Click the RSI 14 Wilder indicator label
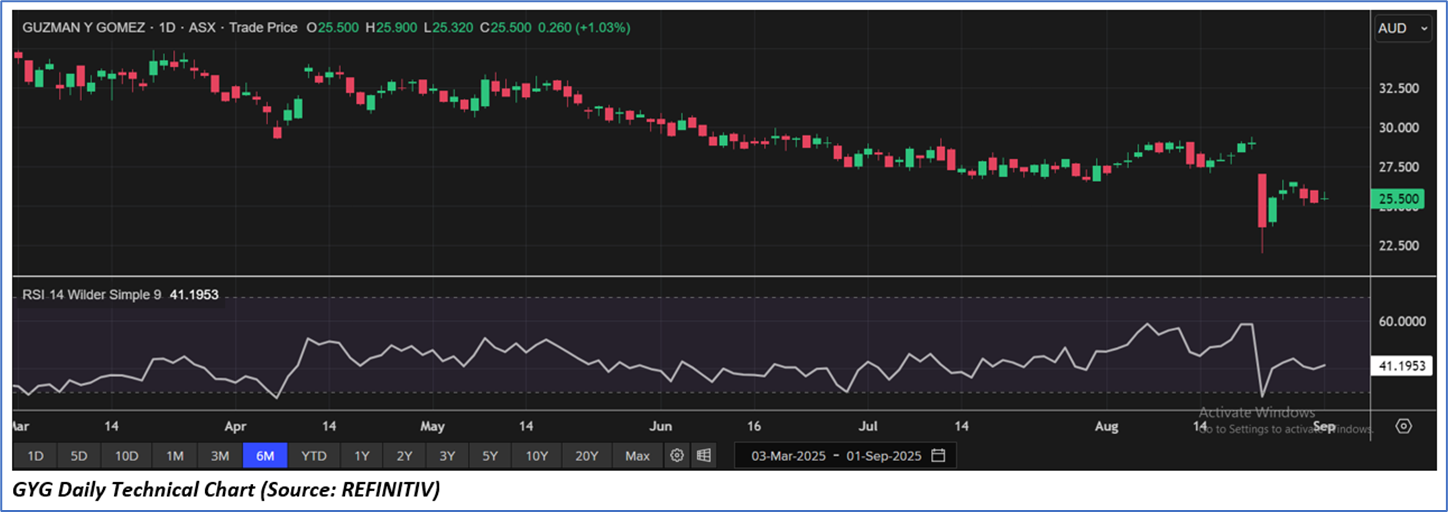This screenshot has width=1448, height=512. coord(92,295)
